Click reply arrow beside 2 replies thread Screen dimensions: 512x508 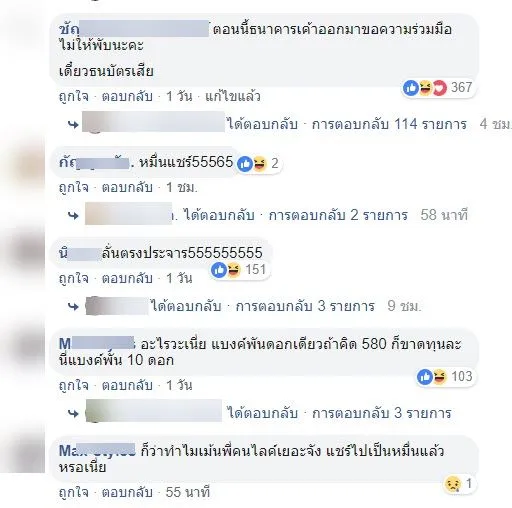[x=73, y=216]
